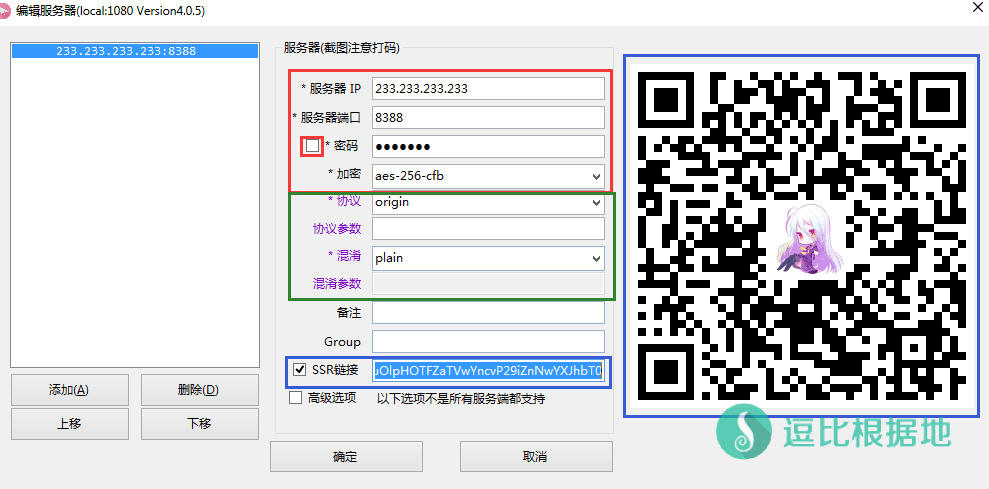The height and width of the screenshot is (489, 989).
Task: Click the 上移 move up button
Action: point(69,423)
